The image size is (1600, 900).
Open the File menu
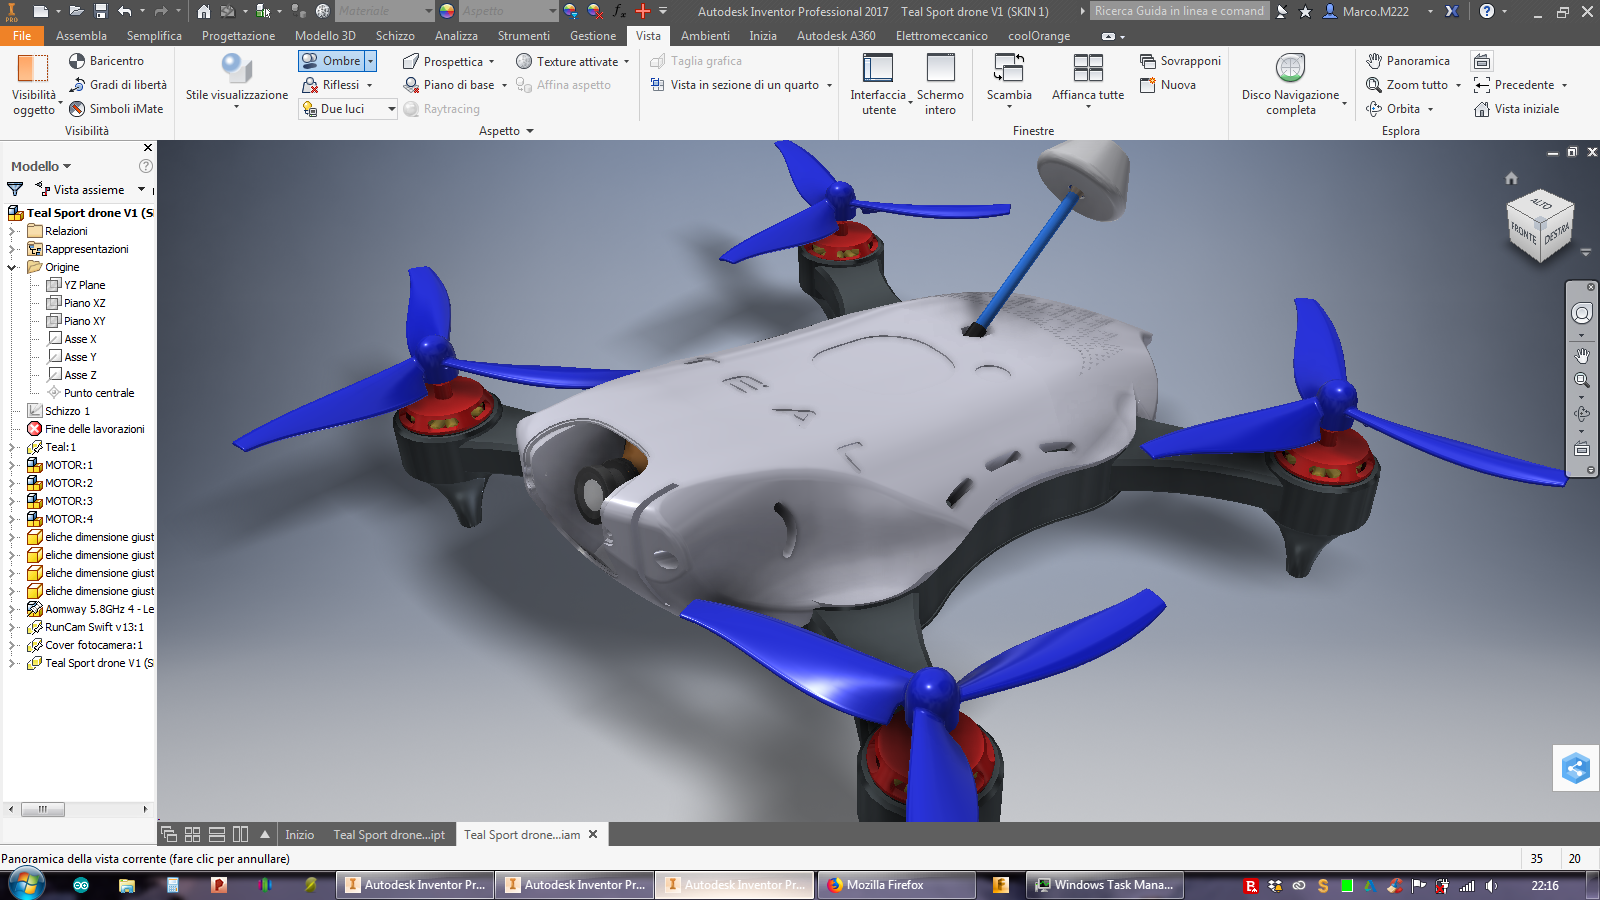22,36
